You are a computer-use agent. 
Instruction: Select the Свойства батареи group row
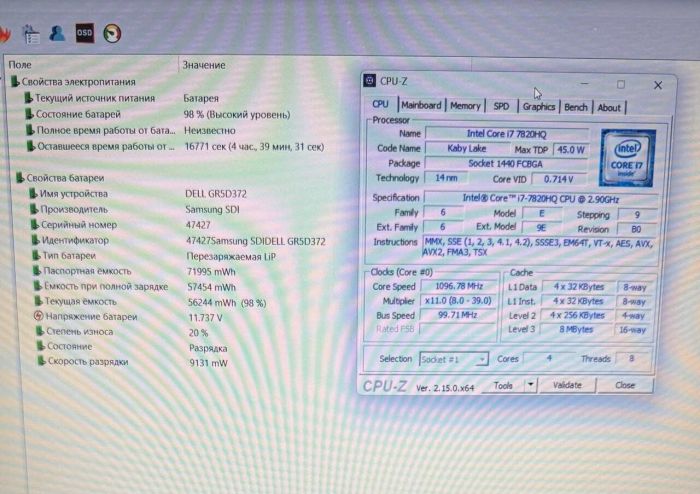60,178
